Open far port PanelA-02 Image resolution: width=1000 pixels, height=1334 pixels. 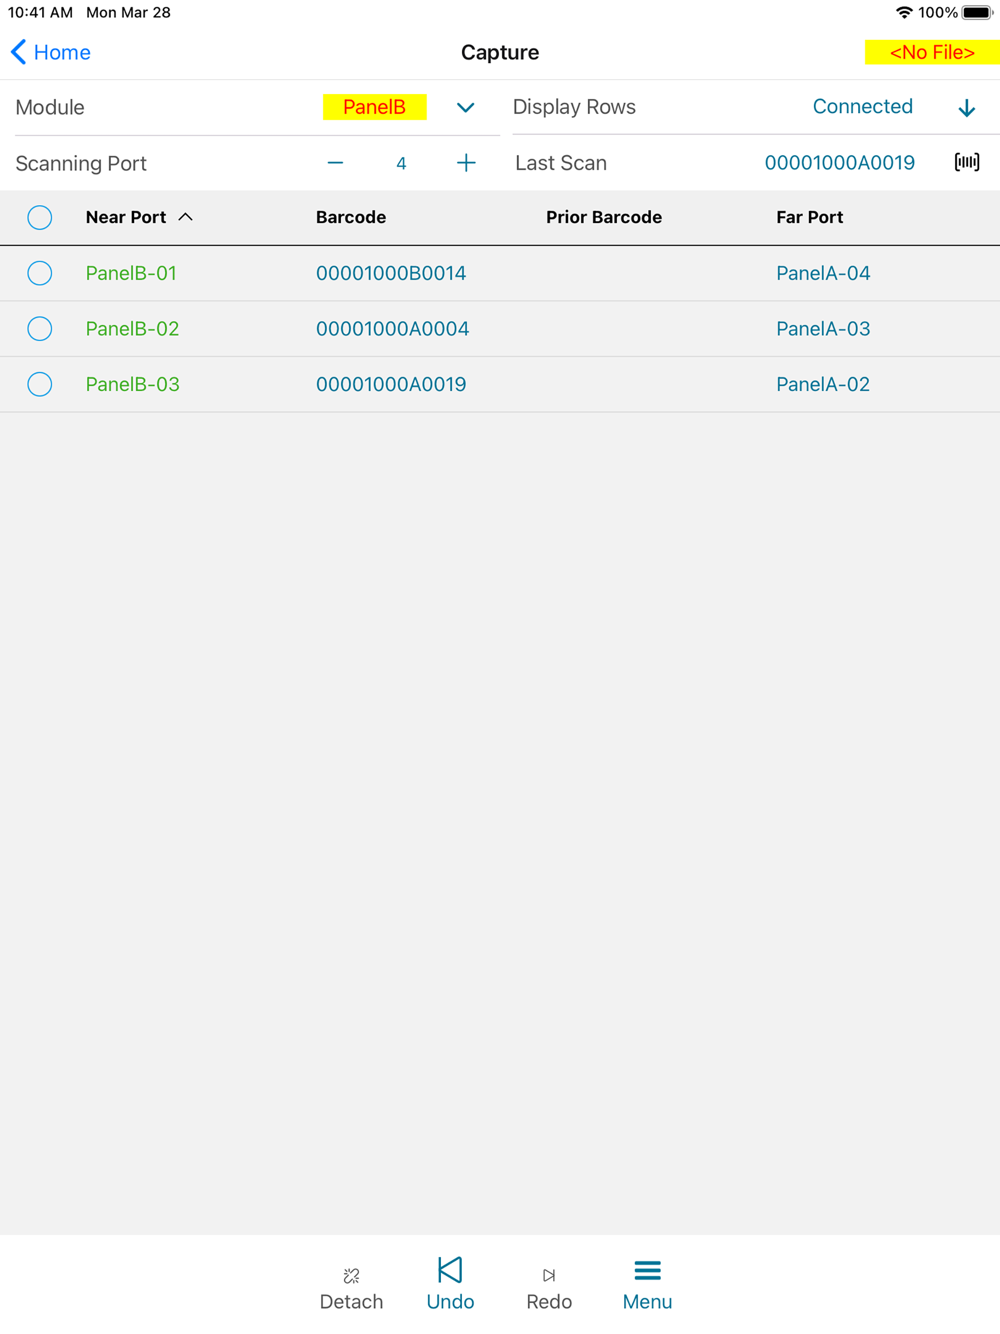coord(823,384)
